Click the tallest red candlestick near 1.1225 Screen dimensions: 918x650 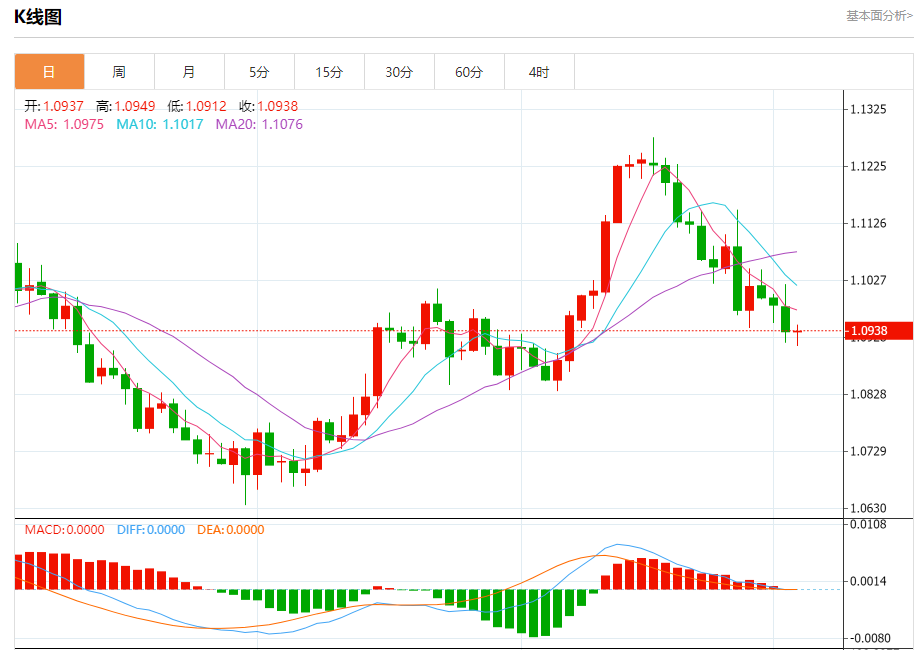618,194
